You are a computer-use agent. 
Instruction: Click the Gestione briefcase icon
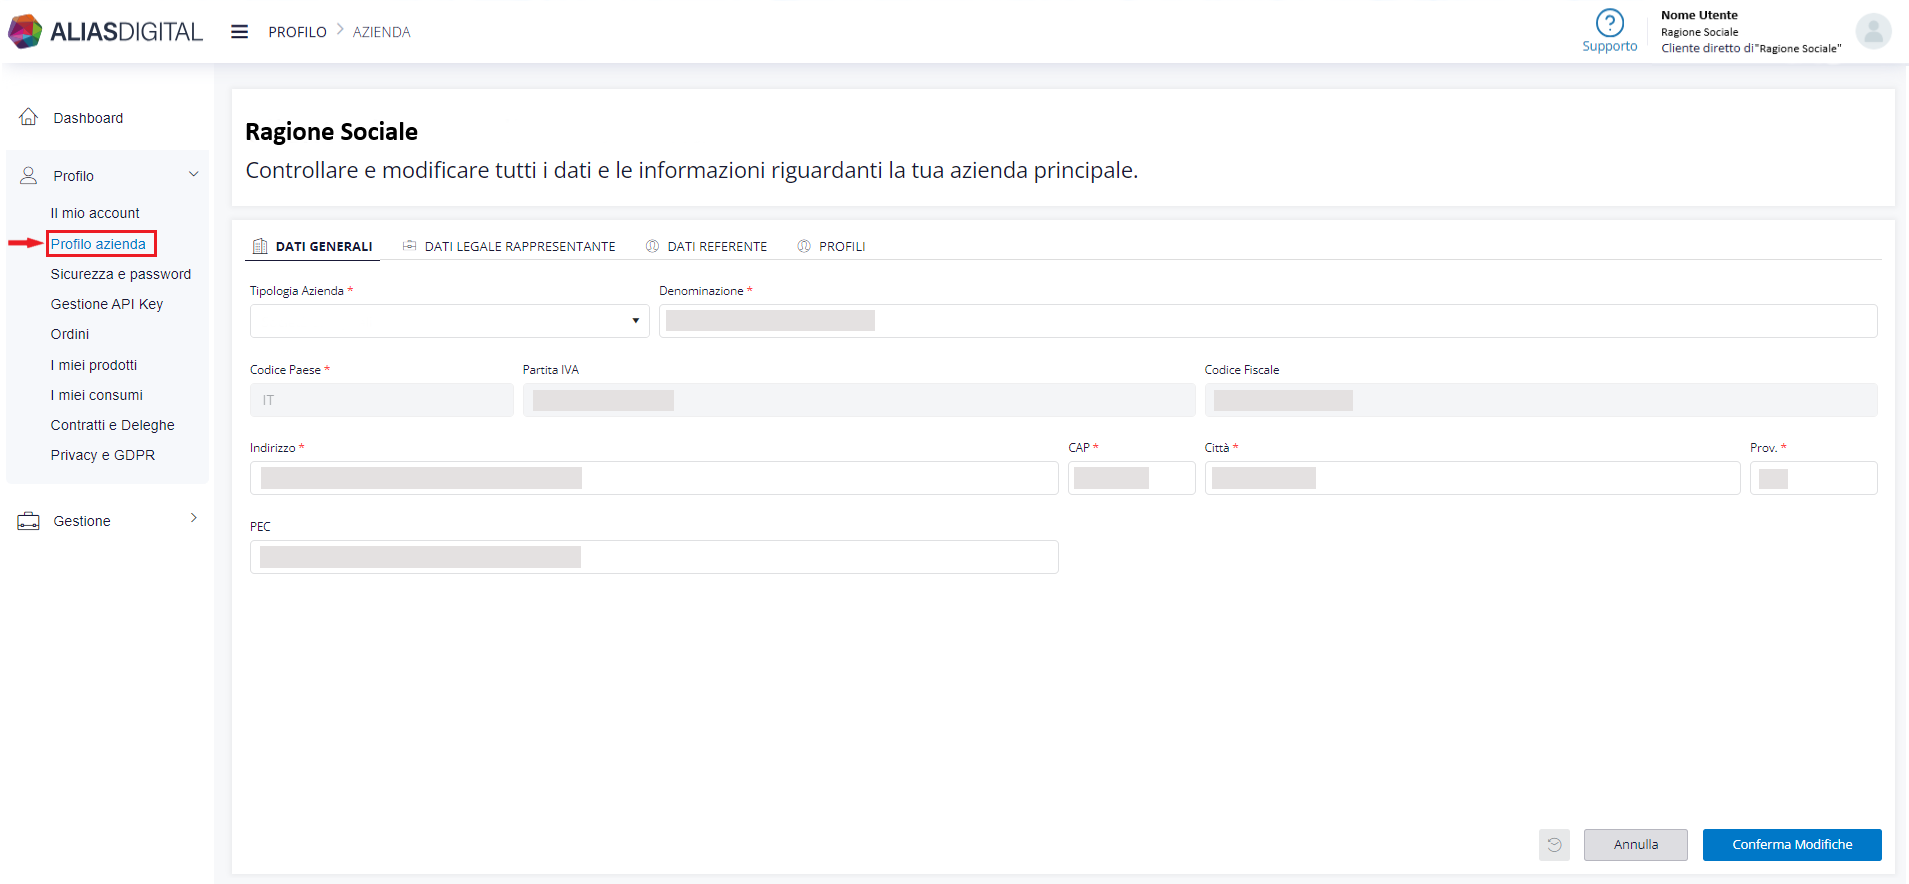[29, 521]
